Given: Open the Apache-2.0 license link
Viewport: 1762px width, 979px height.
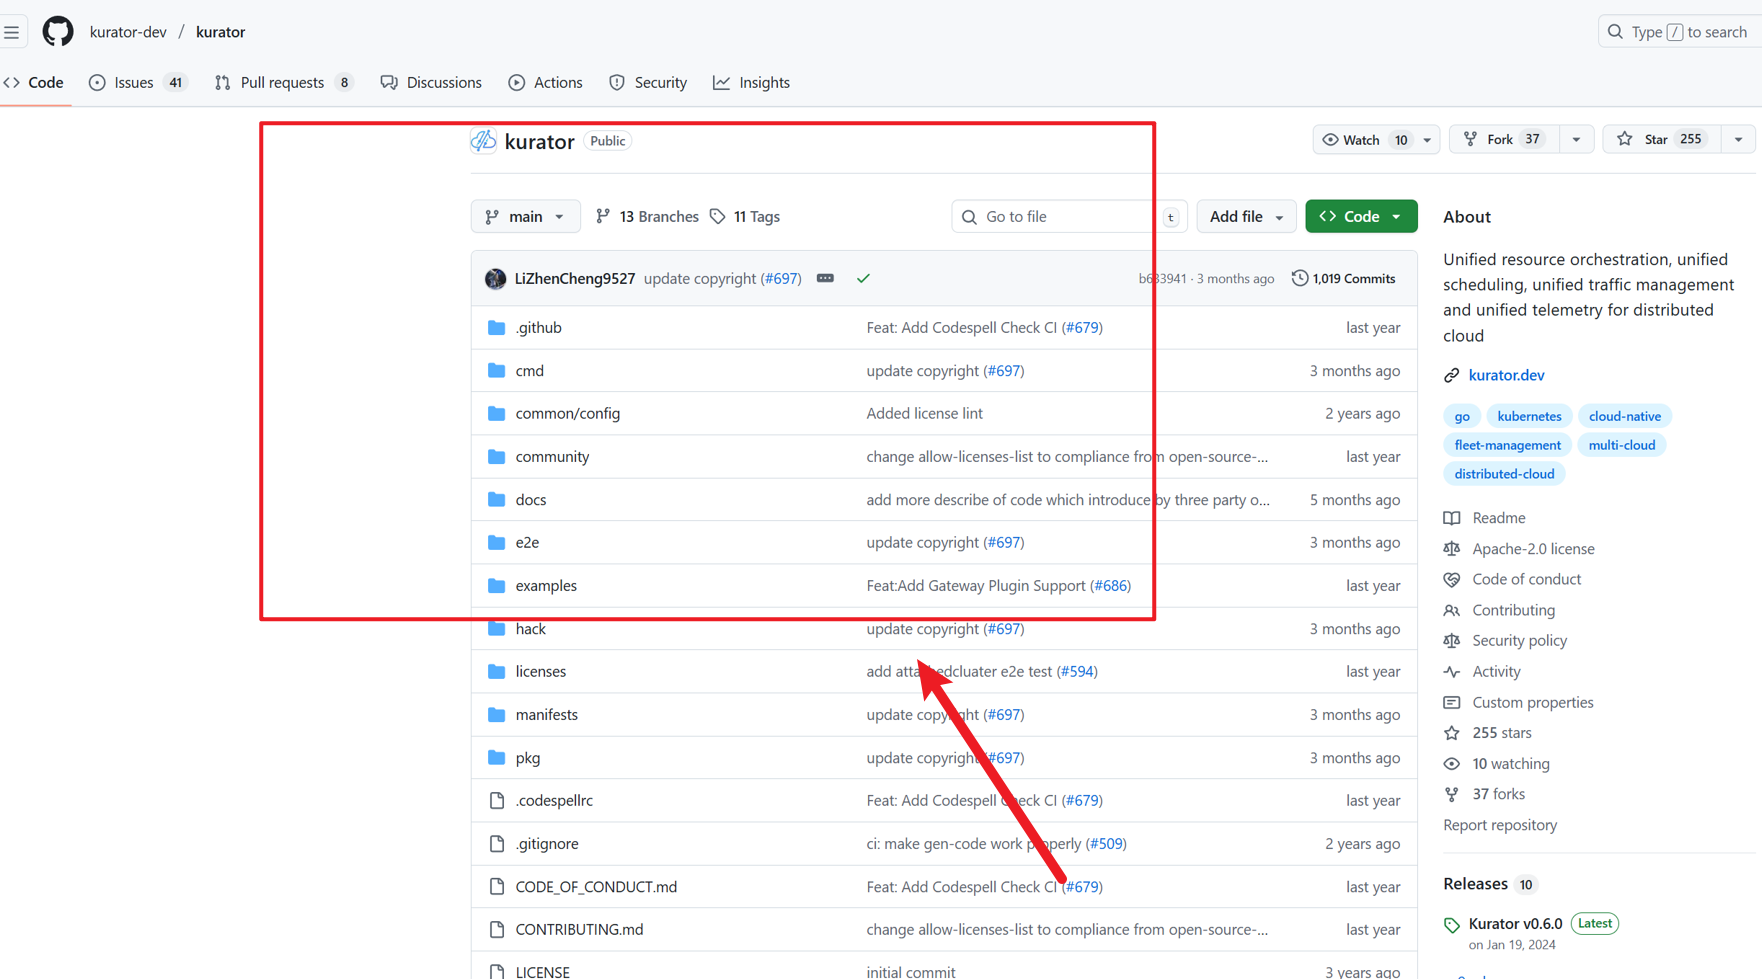Looking at the screenshot, I should point(1533,549).
